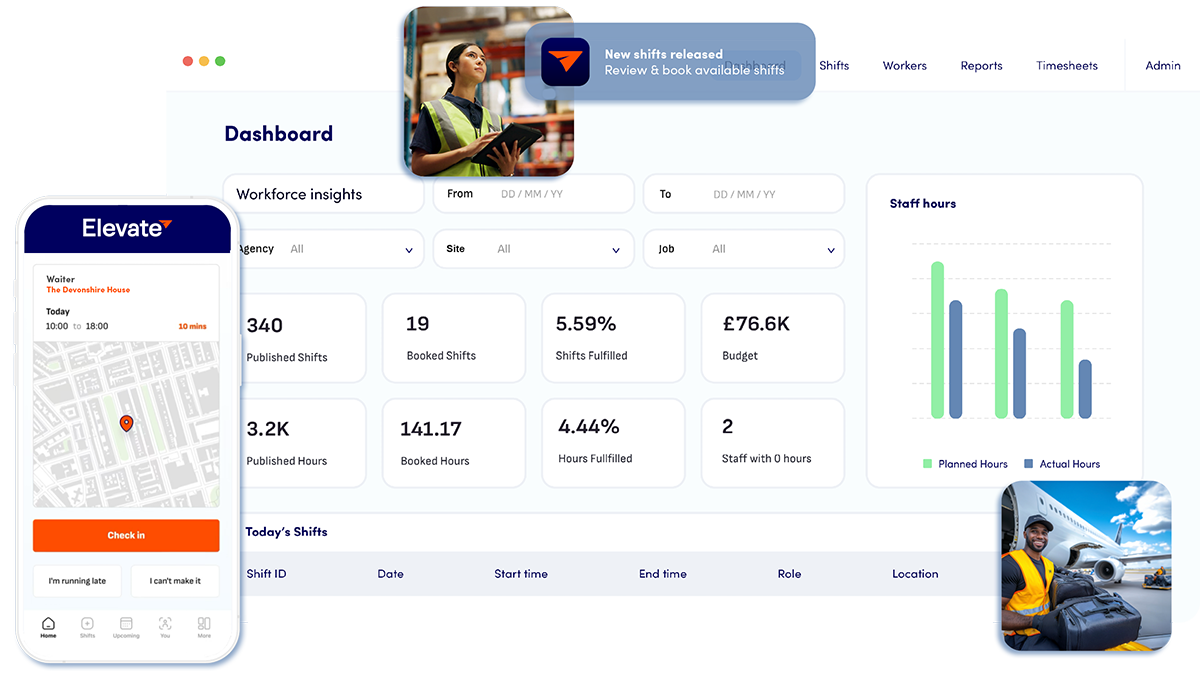The height and width of the screenshot is (677, 1200).
Task: Click the Today's Shifts heading
Action: tap(286, 532)
